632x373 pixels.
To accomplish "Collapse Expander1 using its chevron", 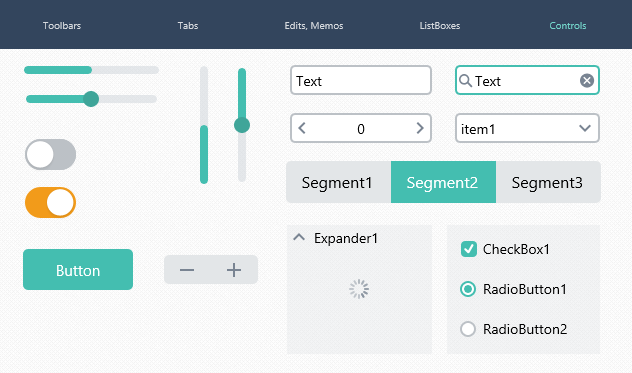I will pyautogui.click(x=299, y=237).
